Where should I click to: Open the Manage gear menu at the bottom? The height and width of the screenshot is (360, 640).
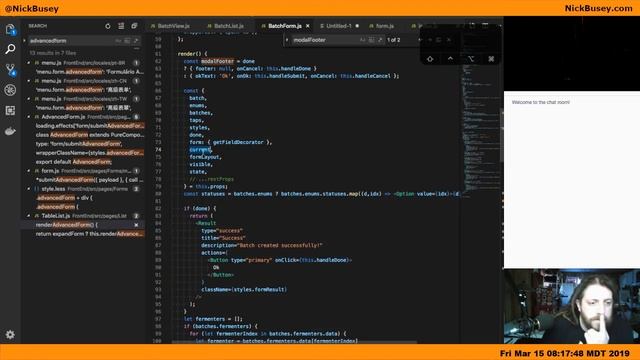(10, 335)
